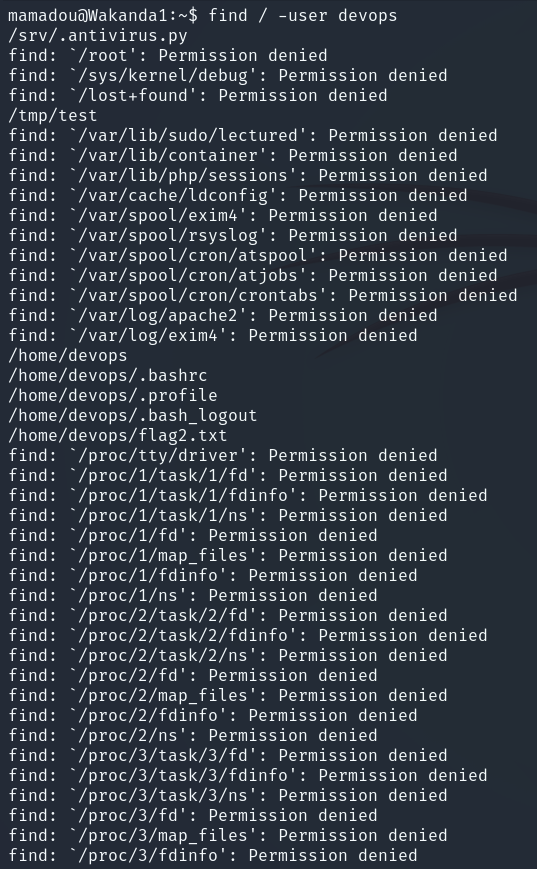537x869 pixels.
Task: Click the /proc/3/fdinfo last output line
Action: 212,855
